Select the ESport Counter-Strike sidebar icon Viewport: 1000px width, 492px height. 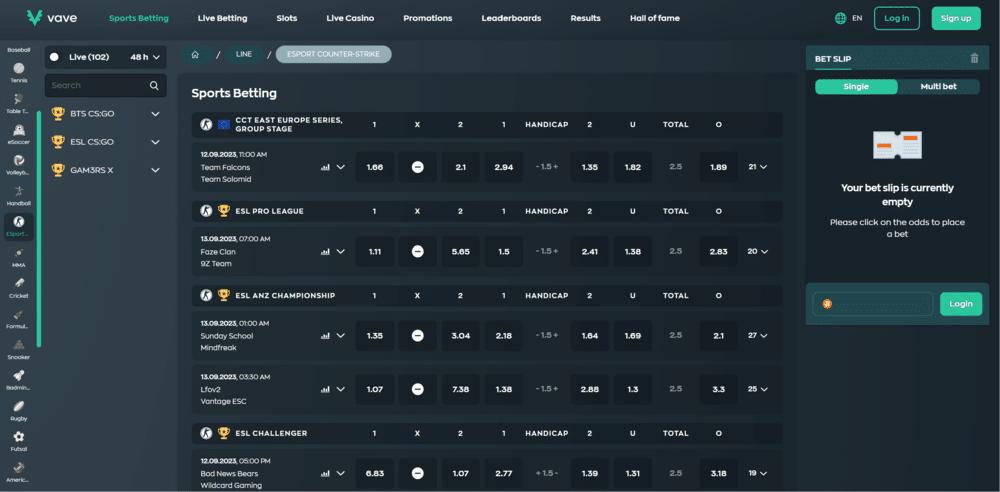point(18,221)
